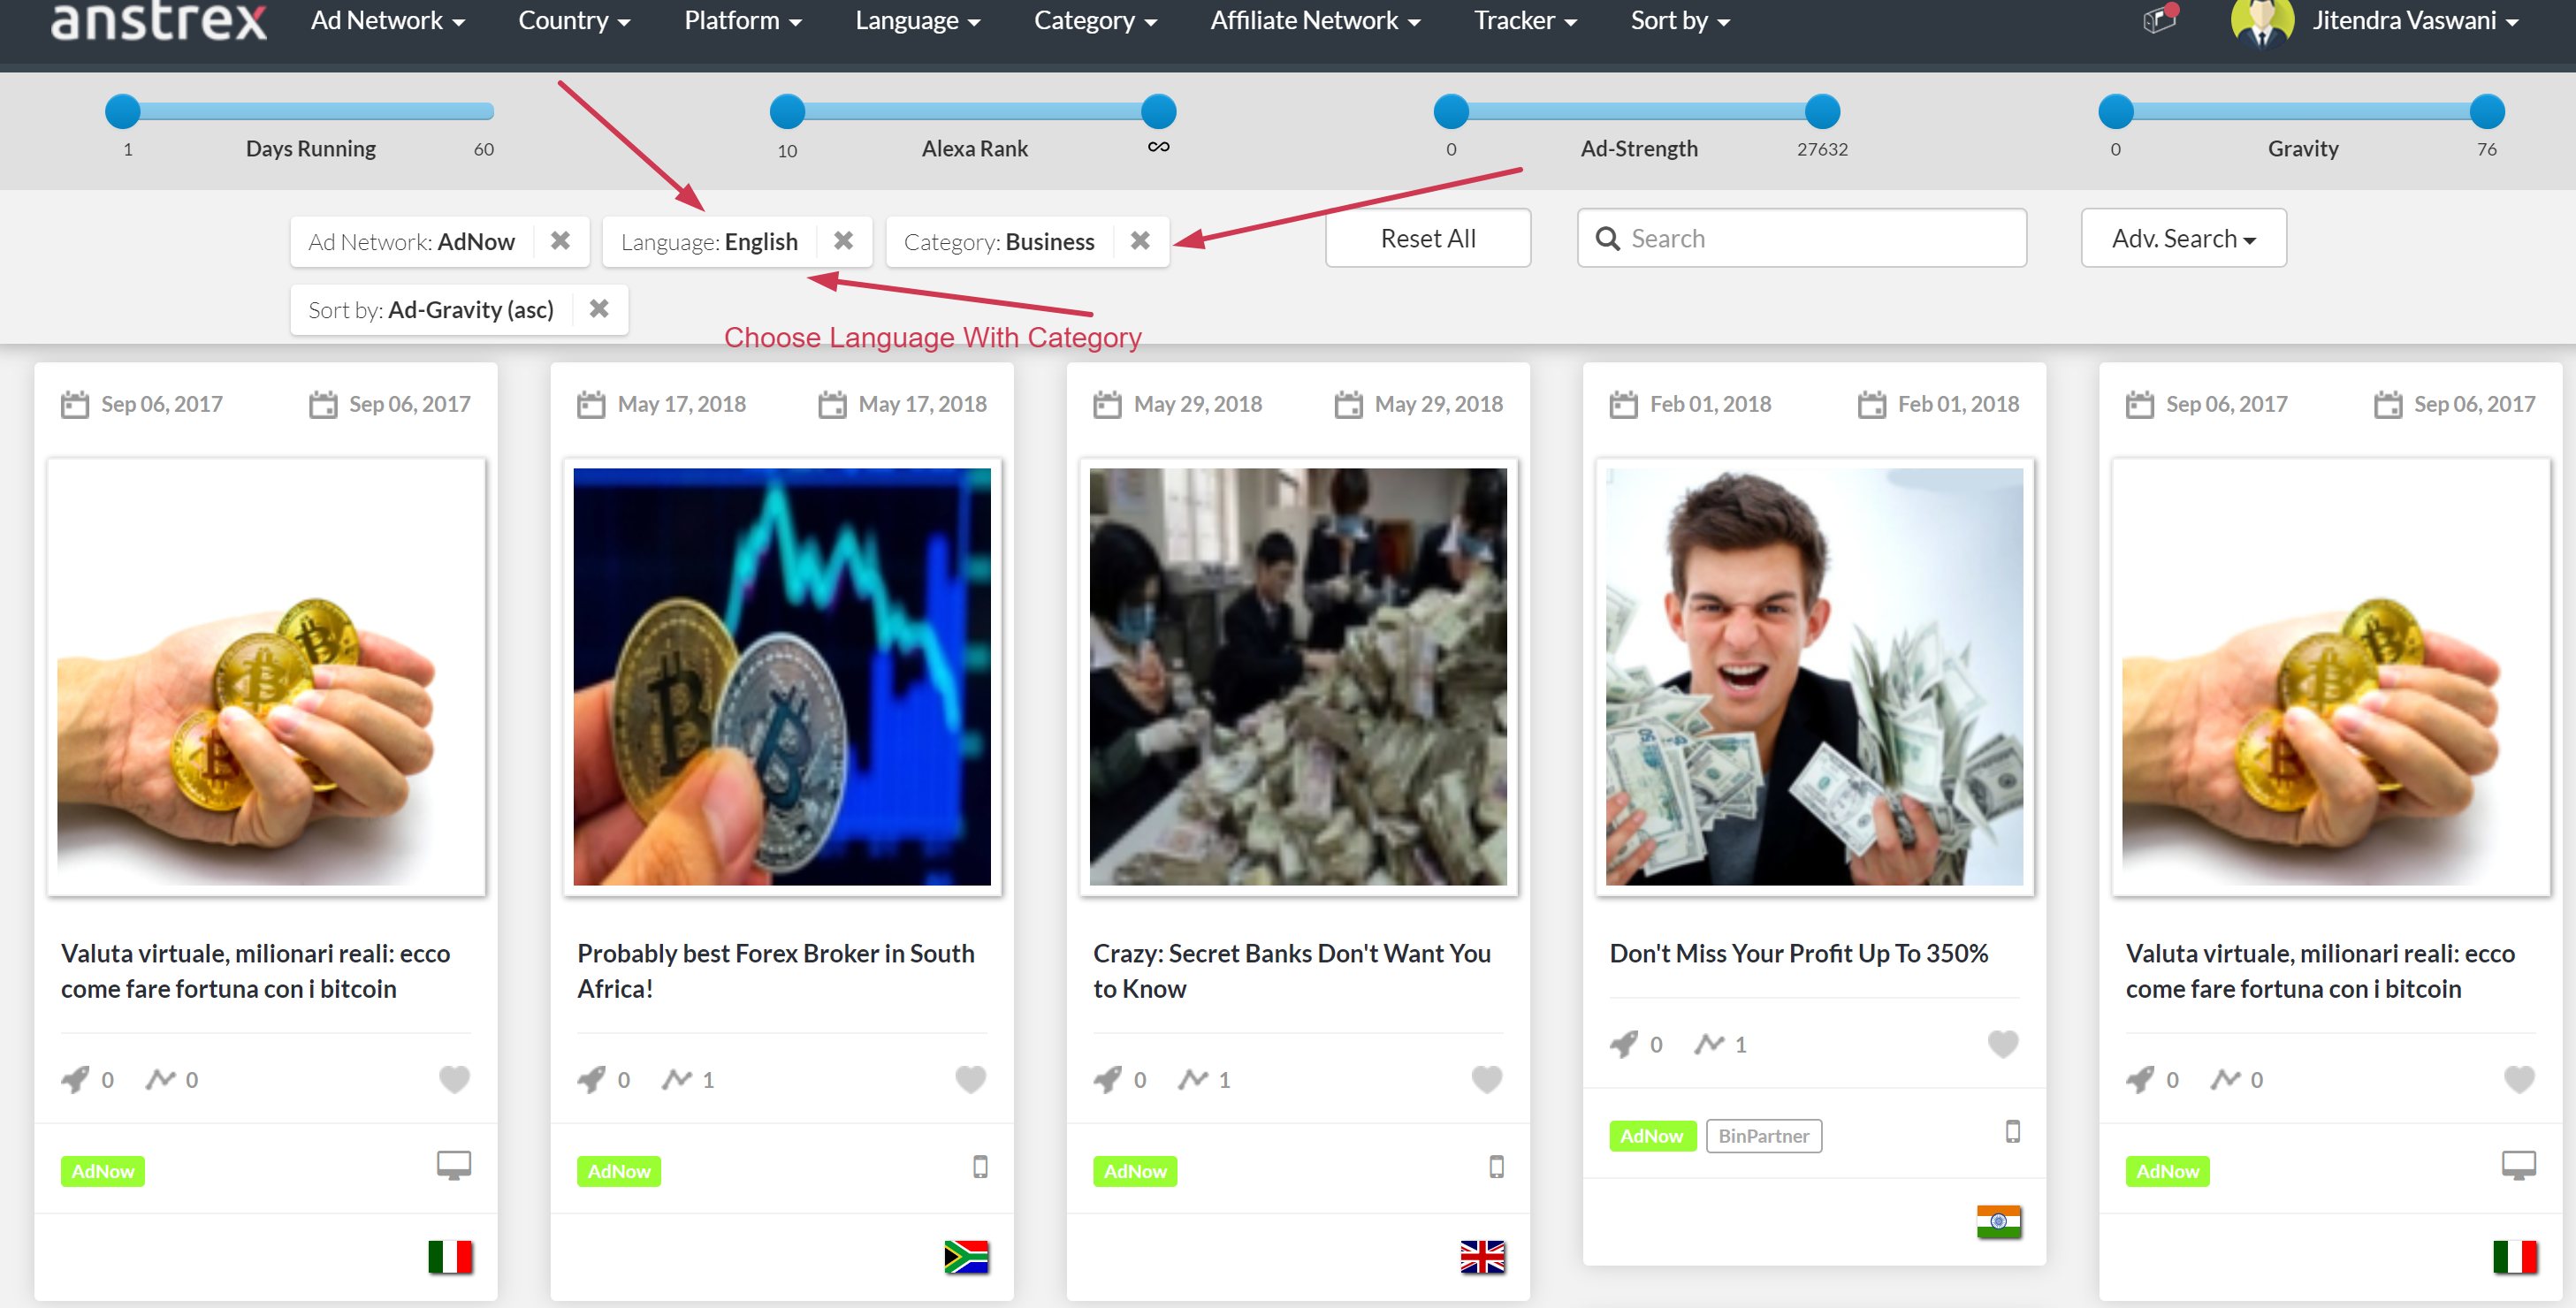This screenshot has width=2576, height=1308.
Task: Click the South Africa flag icon
Action: click(x=966, y=1257)
